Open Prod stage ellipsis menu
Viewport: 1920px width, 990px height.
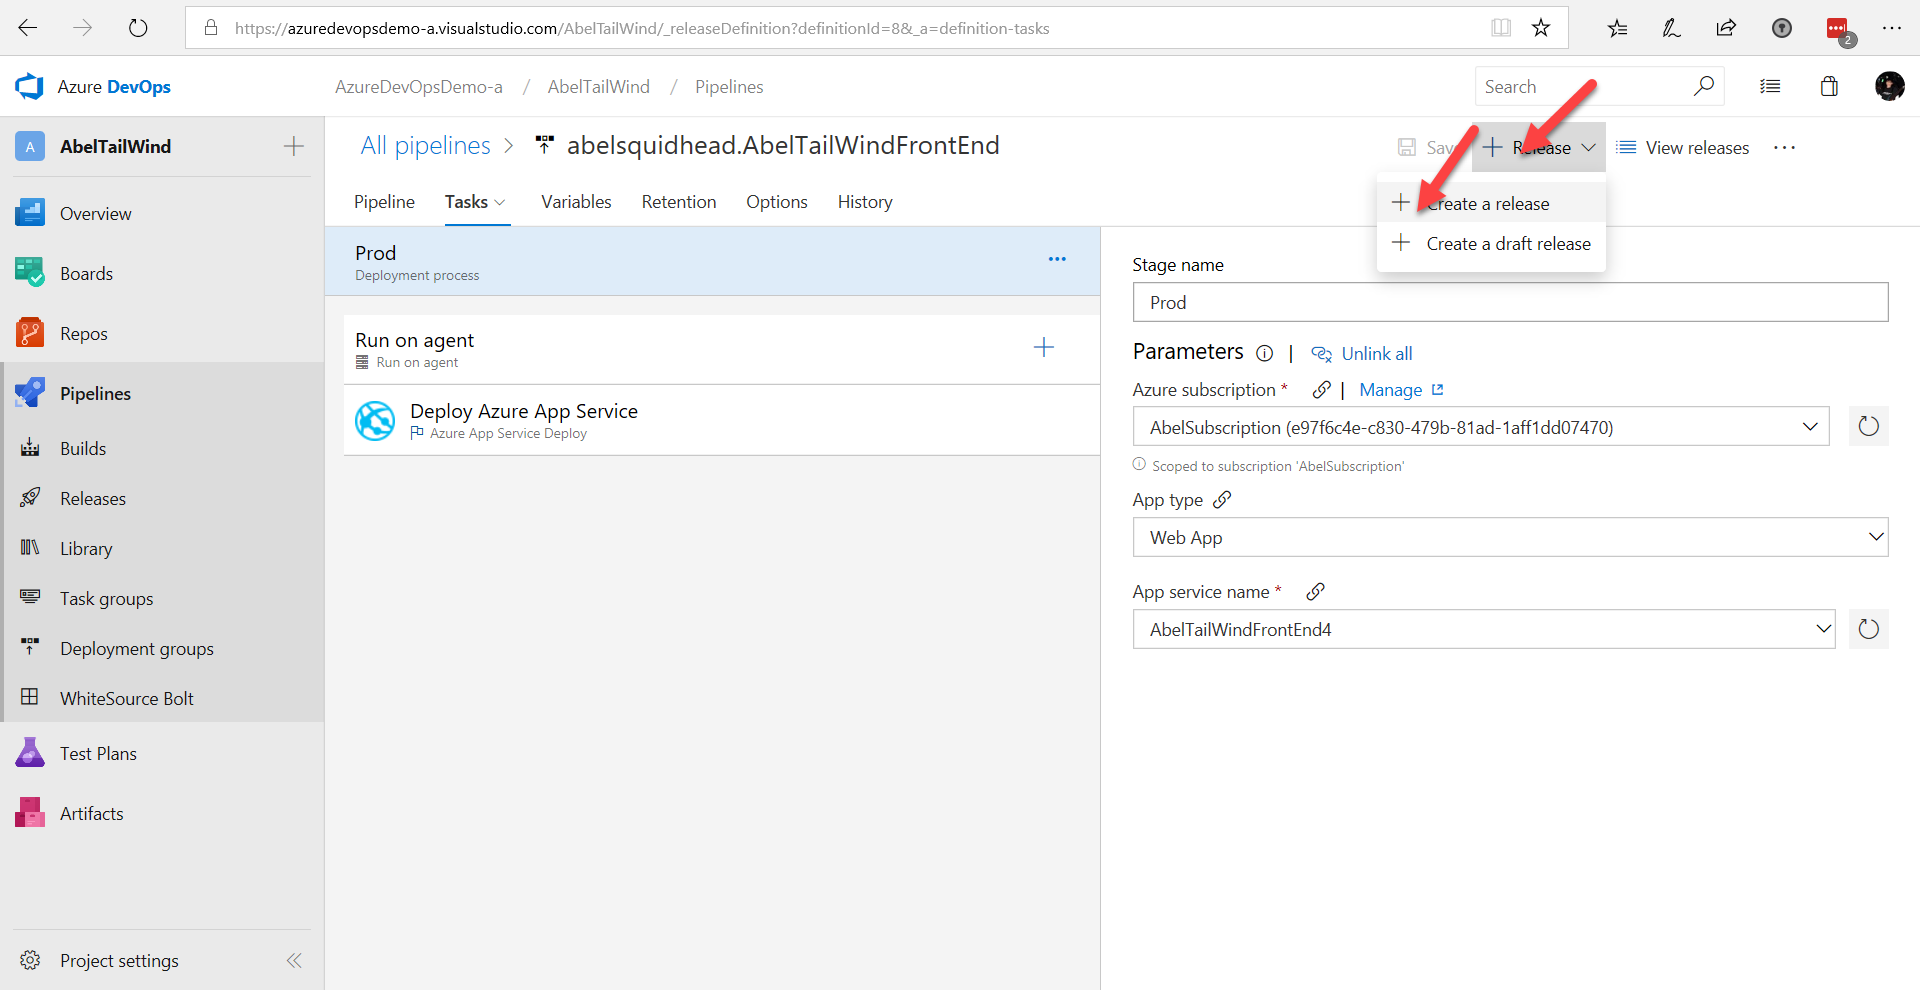coord(1057,259)
